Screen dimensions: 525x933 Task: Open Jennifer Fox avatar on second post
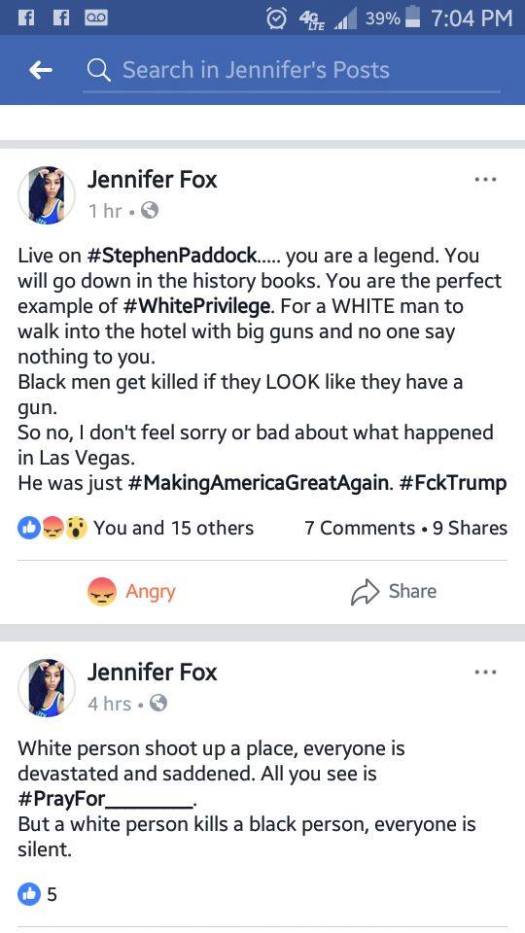47,688
